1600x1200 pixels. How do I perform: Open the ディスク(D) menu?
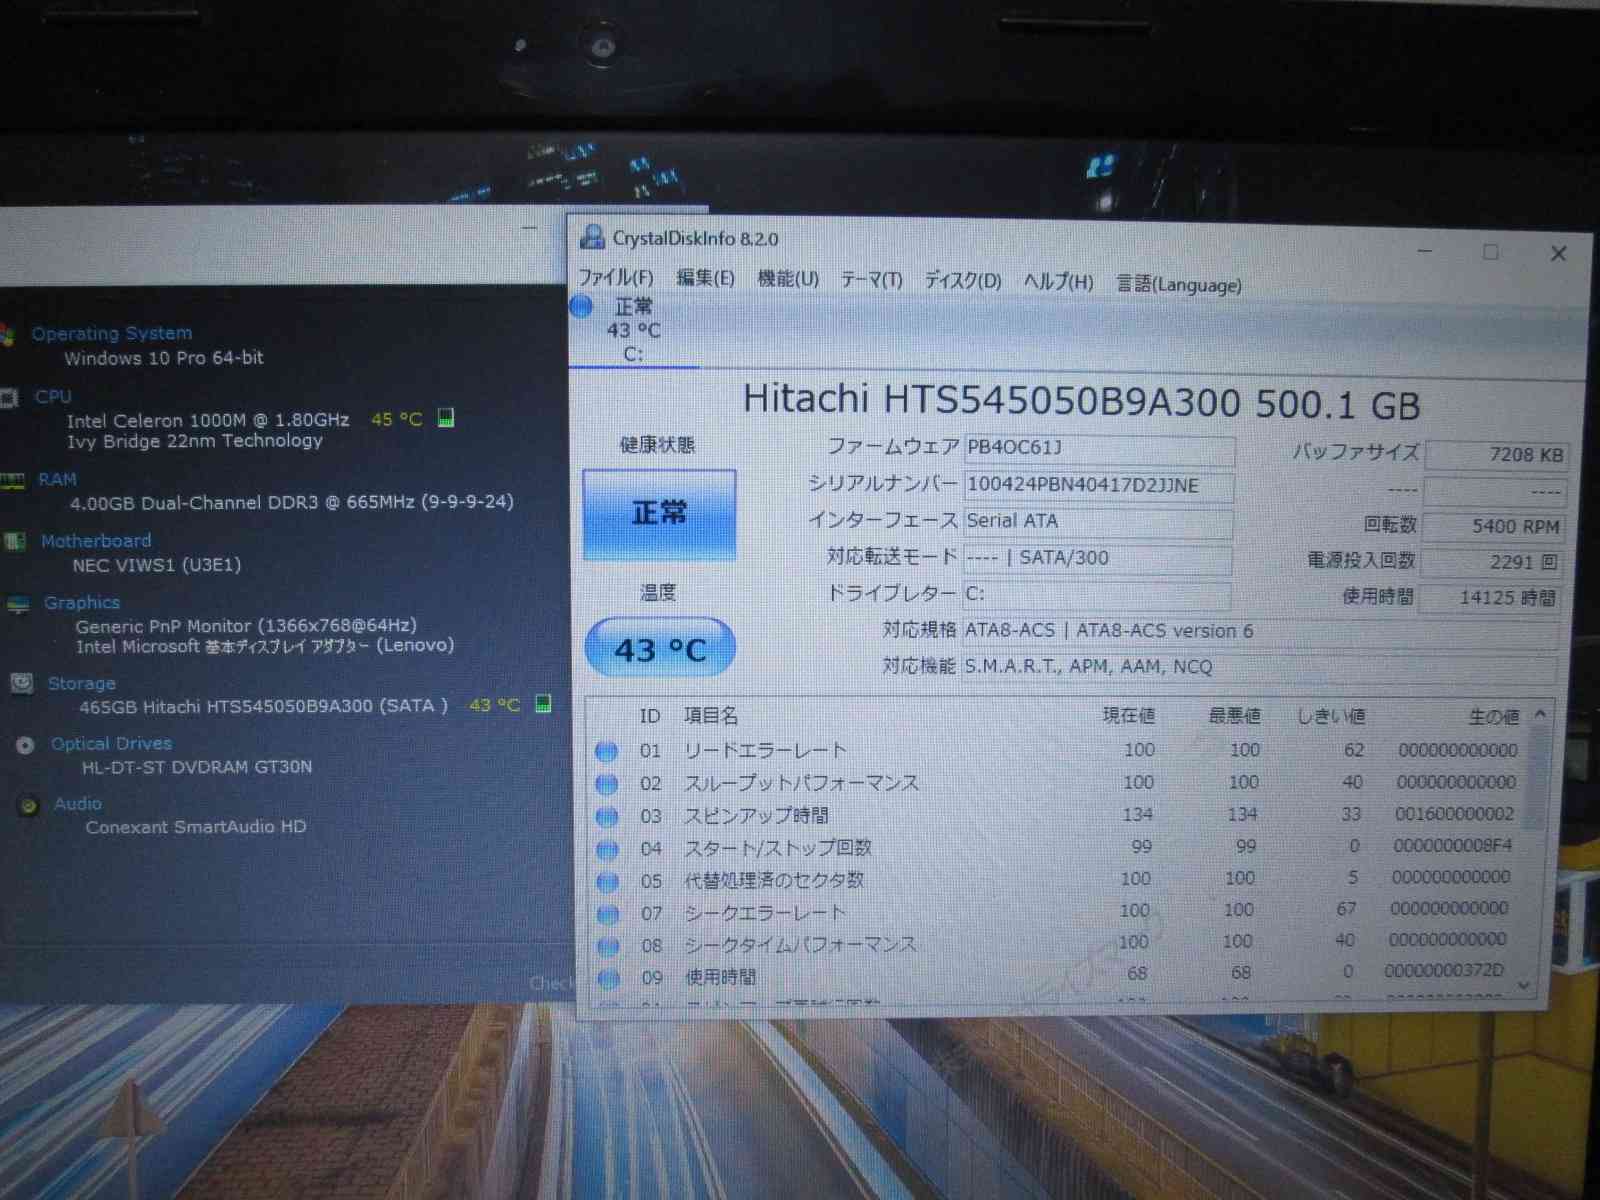click(x=962, y=281)
